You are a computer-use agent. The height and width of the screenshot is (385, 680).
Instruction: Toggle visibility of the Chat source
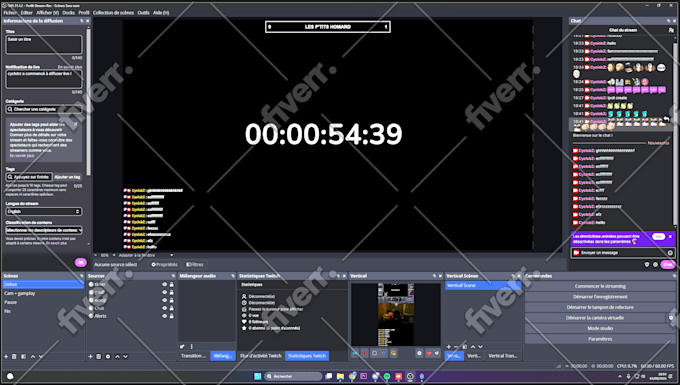tap(164, 308)
